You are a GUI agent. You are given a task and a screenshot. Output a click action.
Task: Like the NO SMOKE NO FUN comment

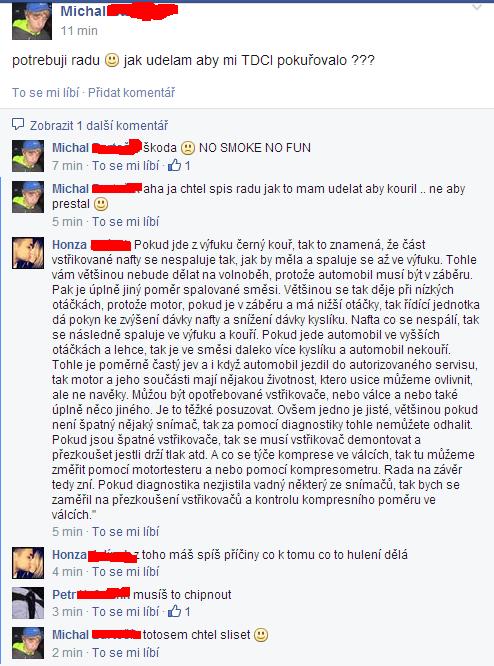click(126, 166)
